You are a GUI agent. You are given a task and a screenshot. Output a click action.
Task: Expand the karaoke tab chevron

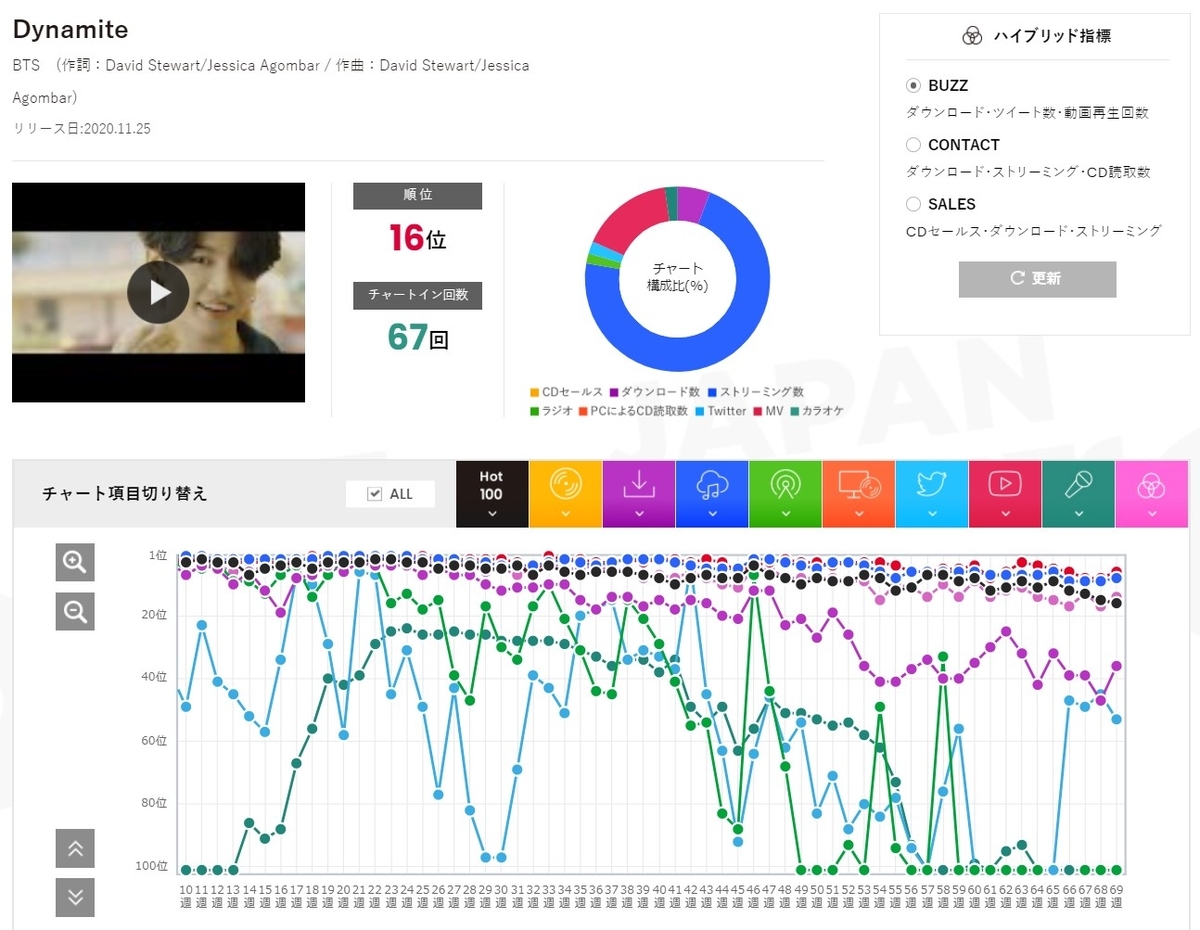click(1079, 514)
